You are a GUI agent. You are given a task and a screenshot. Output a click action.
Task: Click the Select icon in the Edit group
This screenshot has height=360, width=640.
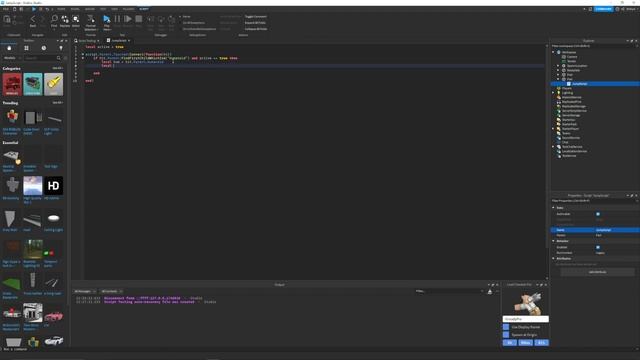coord(76,19)
